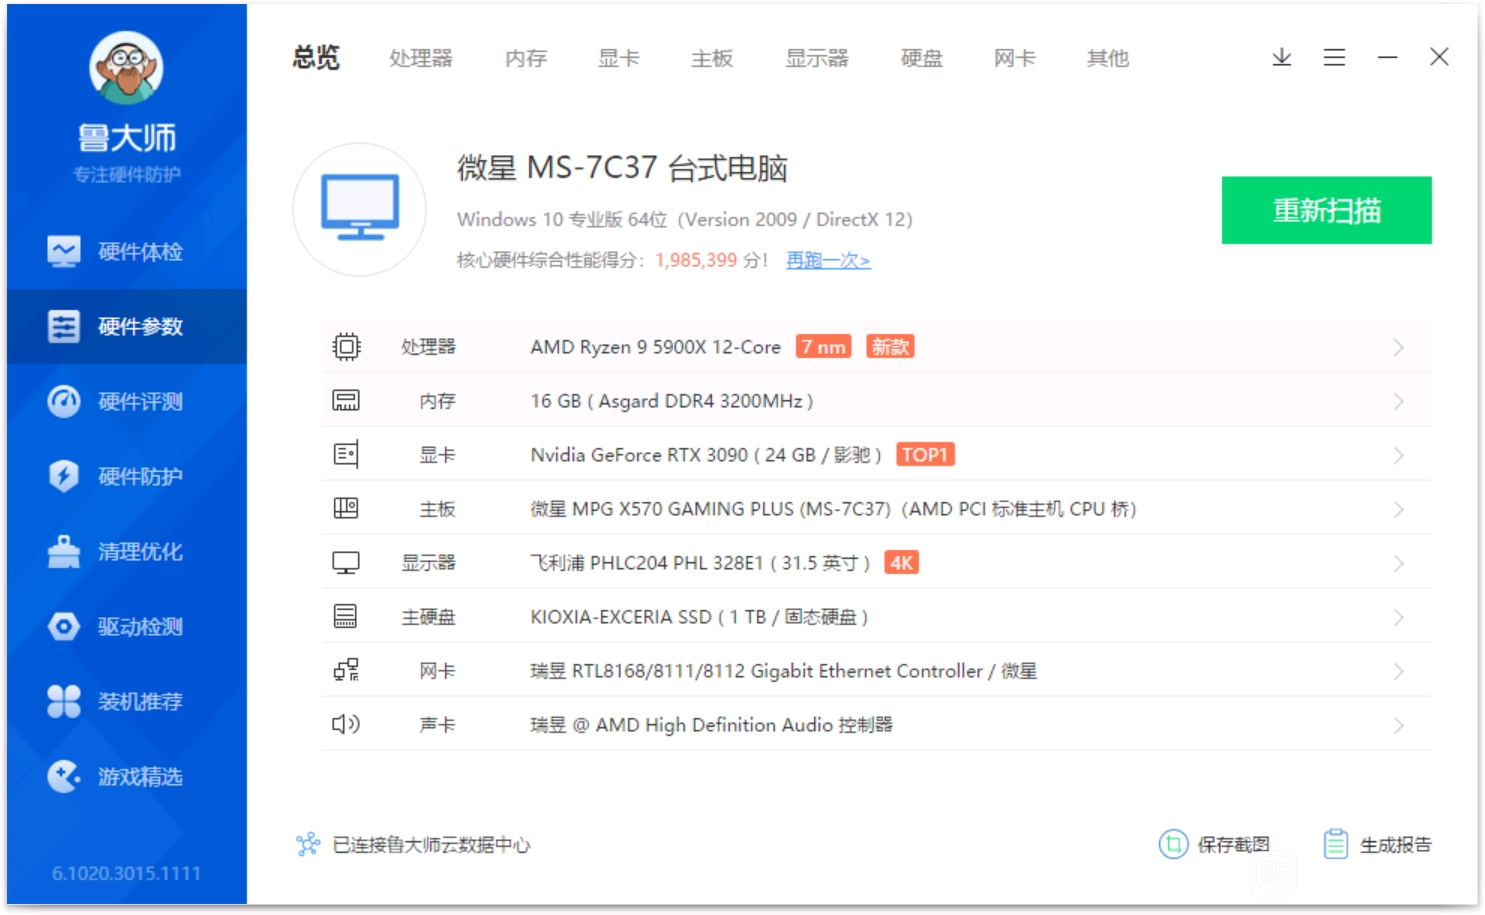Expand the 主硬盘 row chevron
The width and height of the screenshot is (1485, 915).
coord(1398,617)
